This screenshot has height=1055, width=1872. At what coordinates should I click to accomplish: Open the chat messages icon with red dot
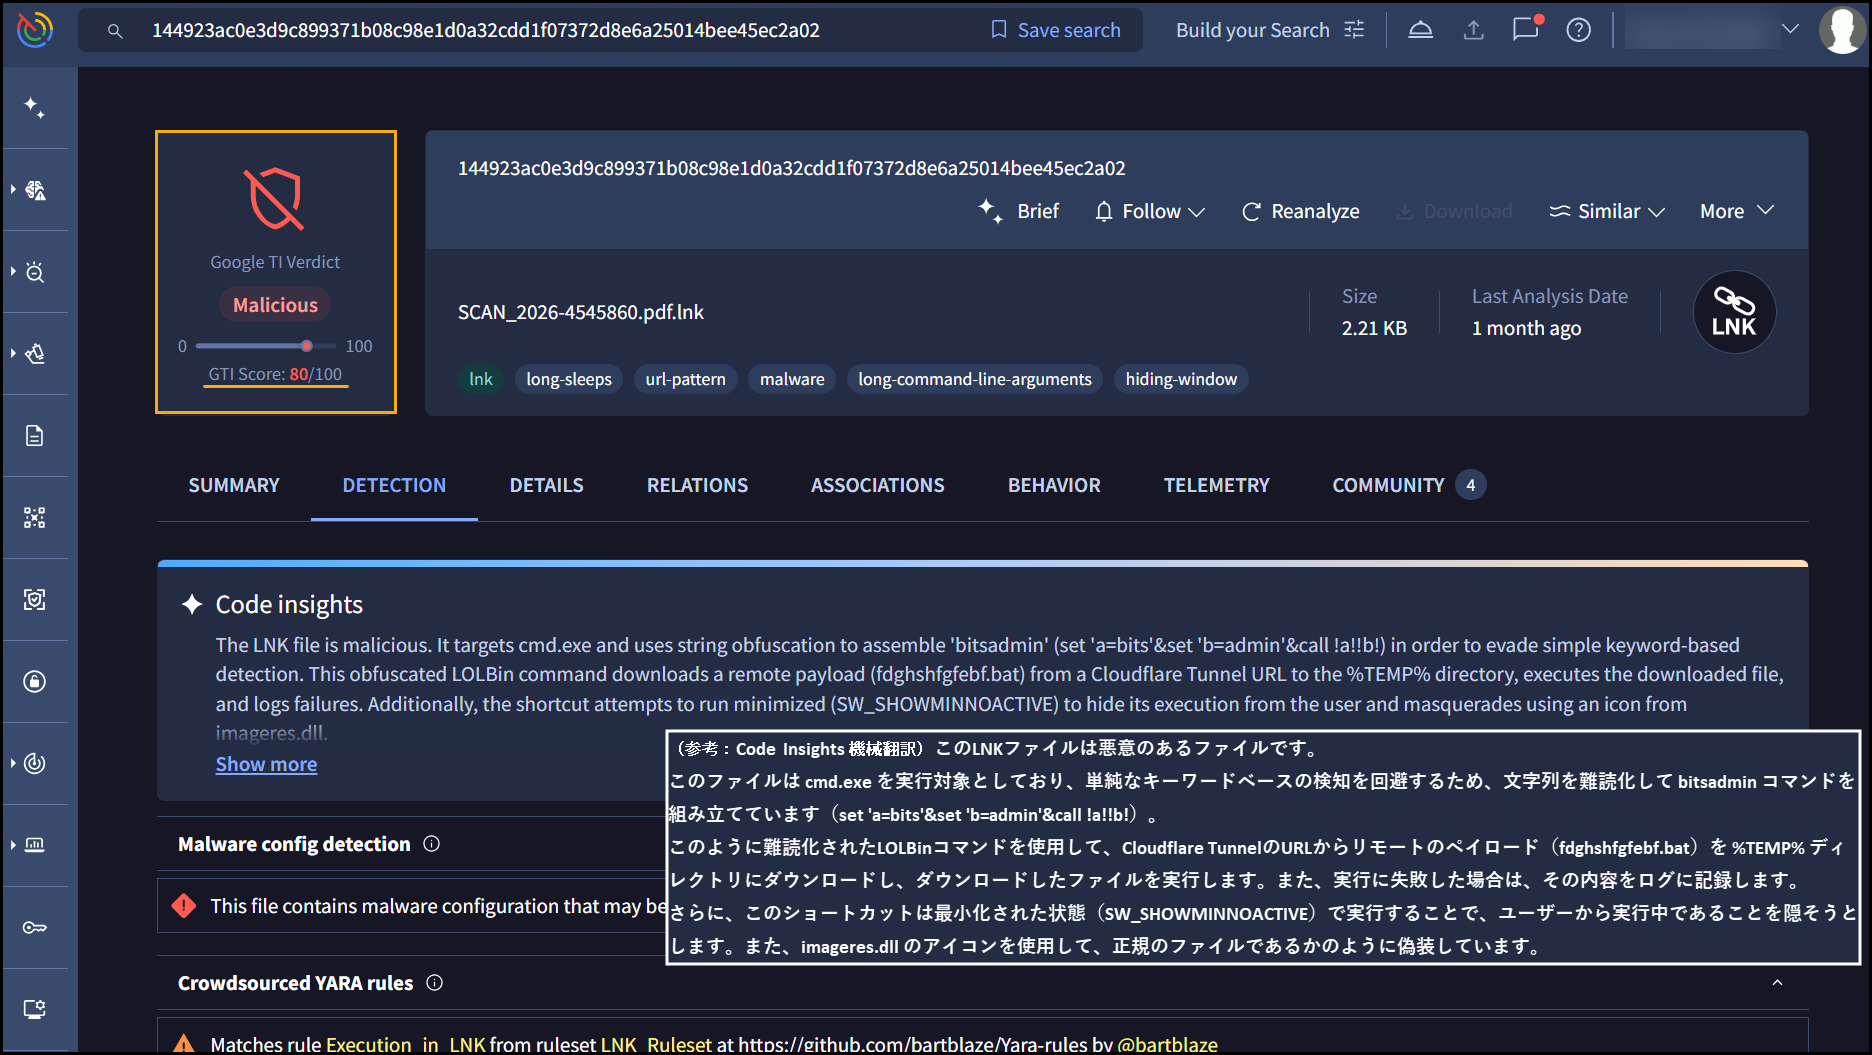(1526, 28)
